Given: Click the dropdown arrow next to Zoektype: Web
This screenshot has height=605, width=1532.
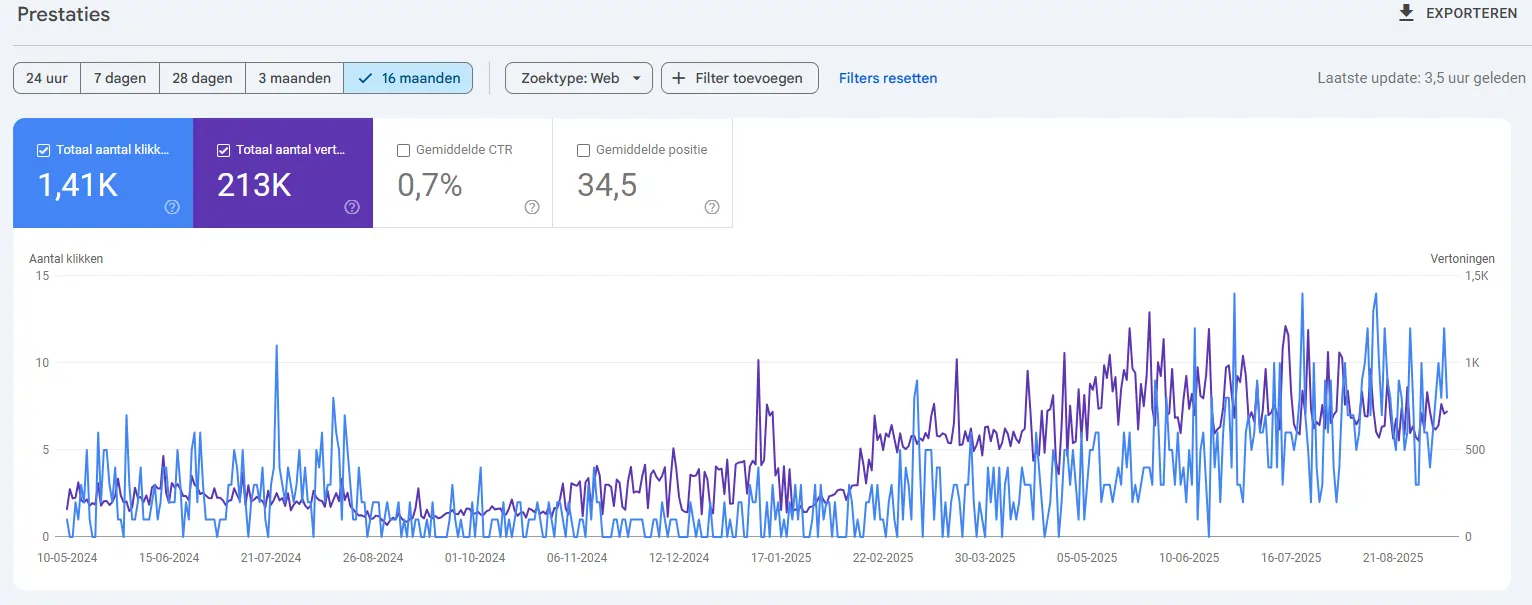Looking at the screenshot, I should click(637, 77).
